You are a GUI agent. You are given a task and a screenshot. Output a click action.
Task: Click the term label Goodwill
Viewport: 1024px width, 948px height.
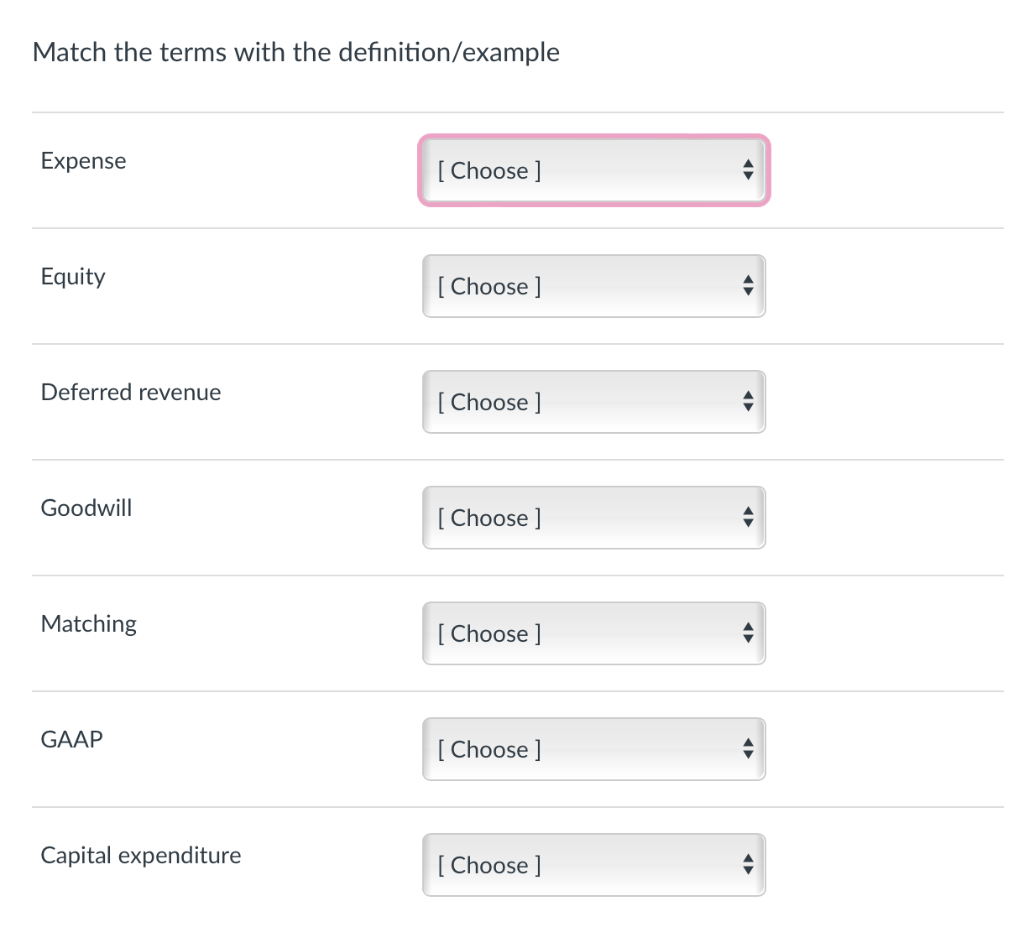(86, 508)
